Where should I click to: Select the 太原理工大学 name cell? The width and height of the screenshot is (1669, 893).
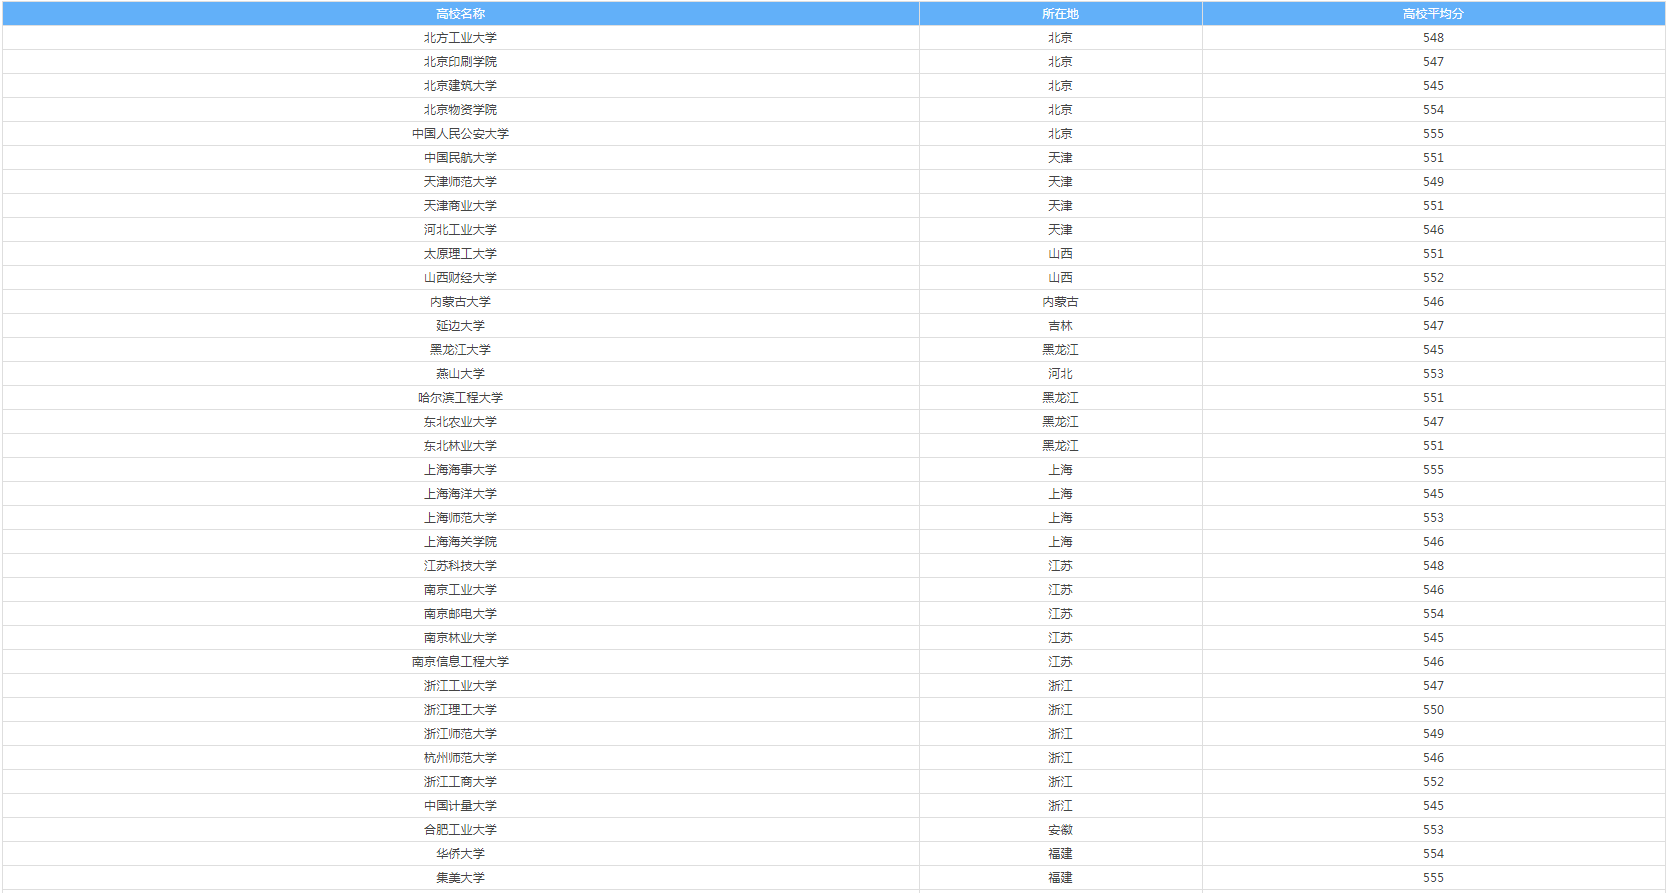click(x=460, y=254)
